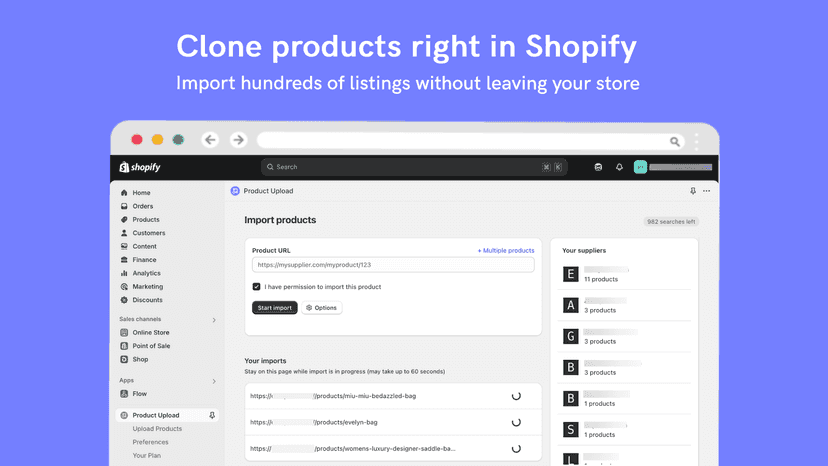828x466 pixels.
Task: Click loading spinner for saddle-bag import
Action: tap(516, 449)
